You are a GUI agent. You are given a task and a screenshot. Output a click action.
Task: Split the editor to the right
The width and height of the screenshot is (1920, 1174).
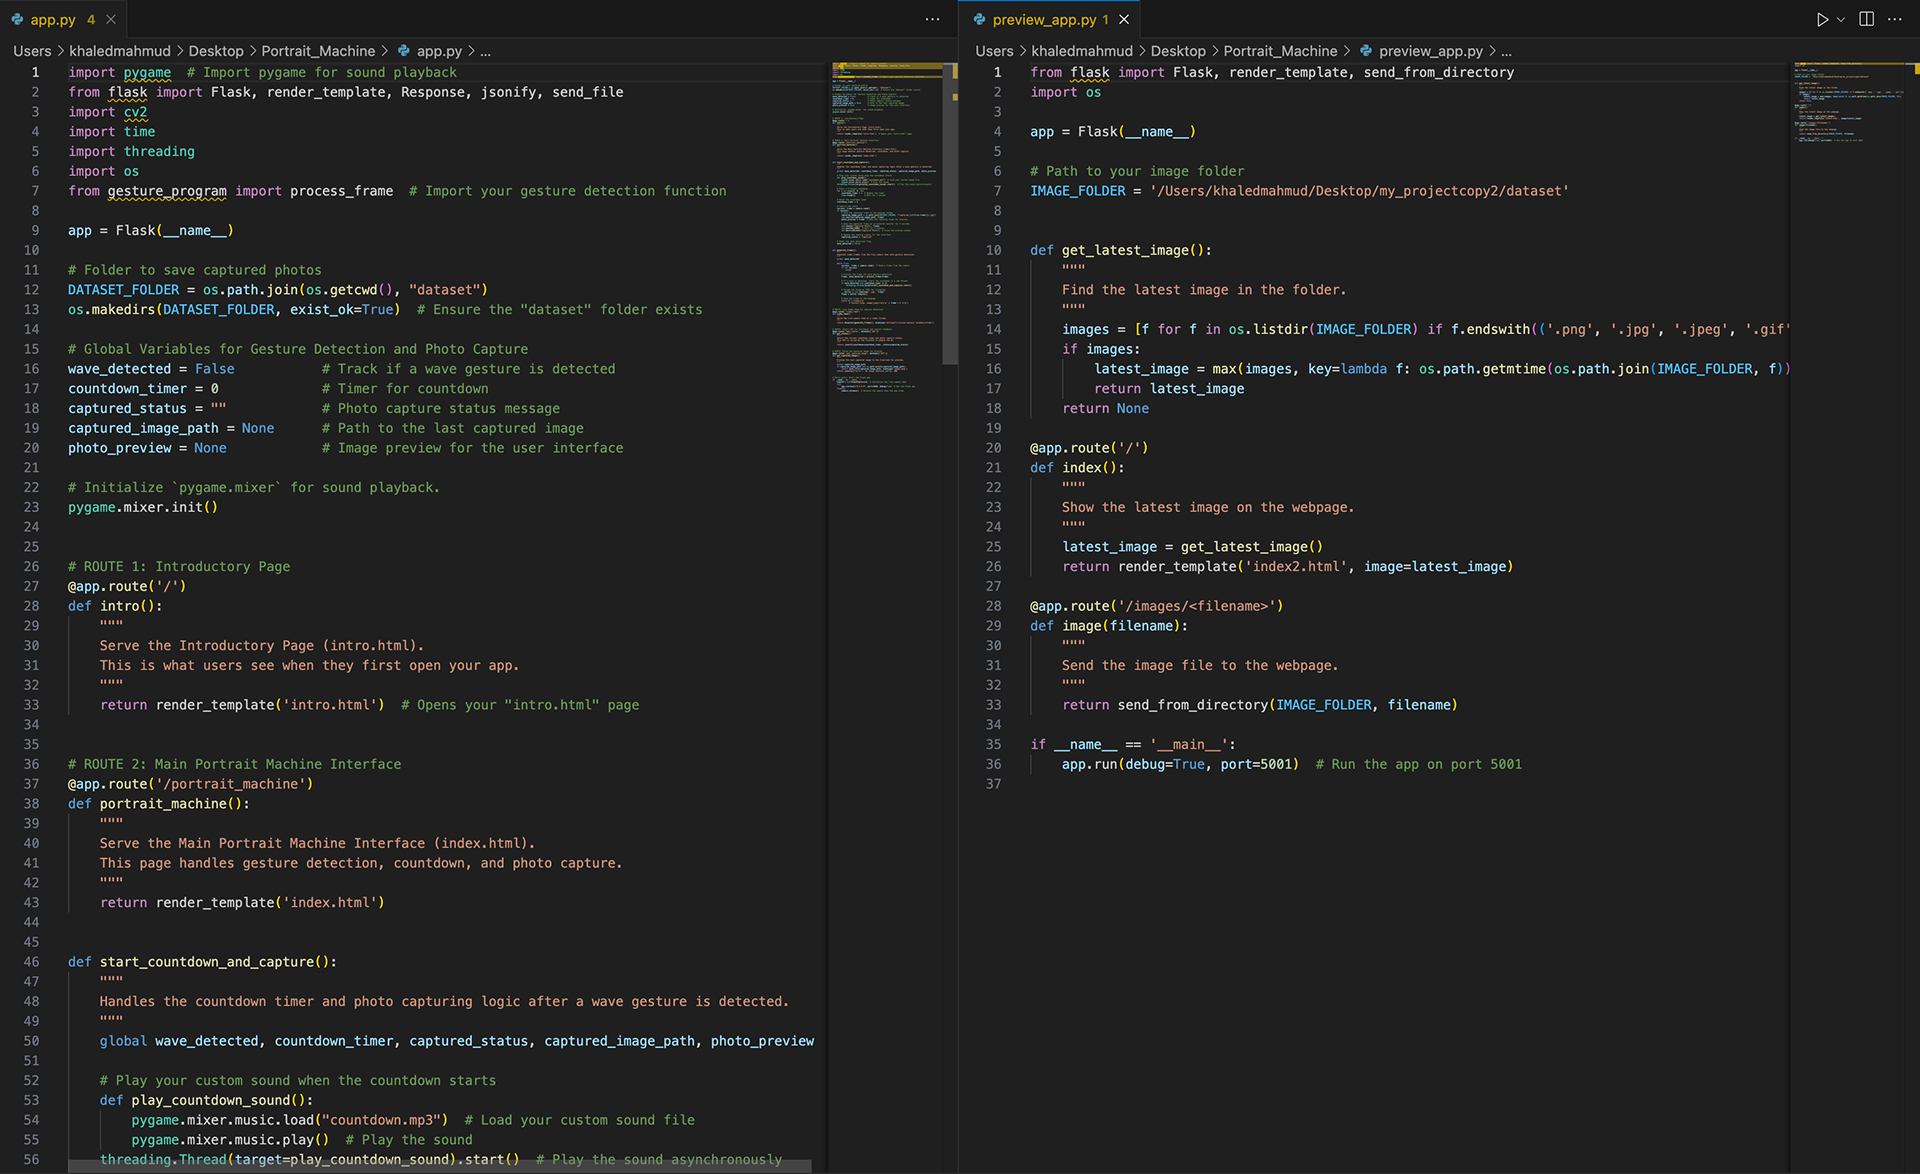point(1866,19)
